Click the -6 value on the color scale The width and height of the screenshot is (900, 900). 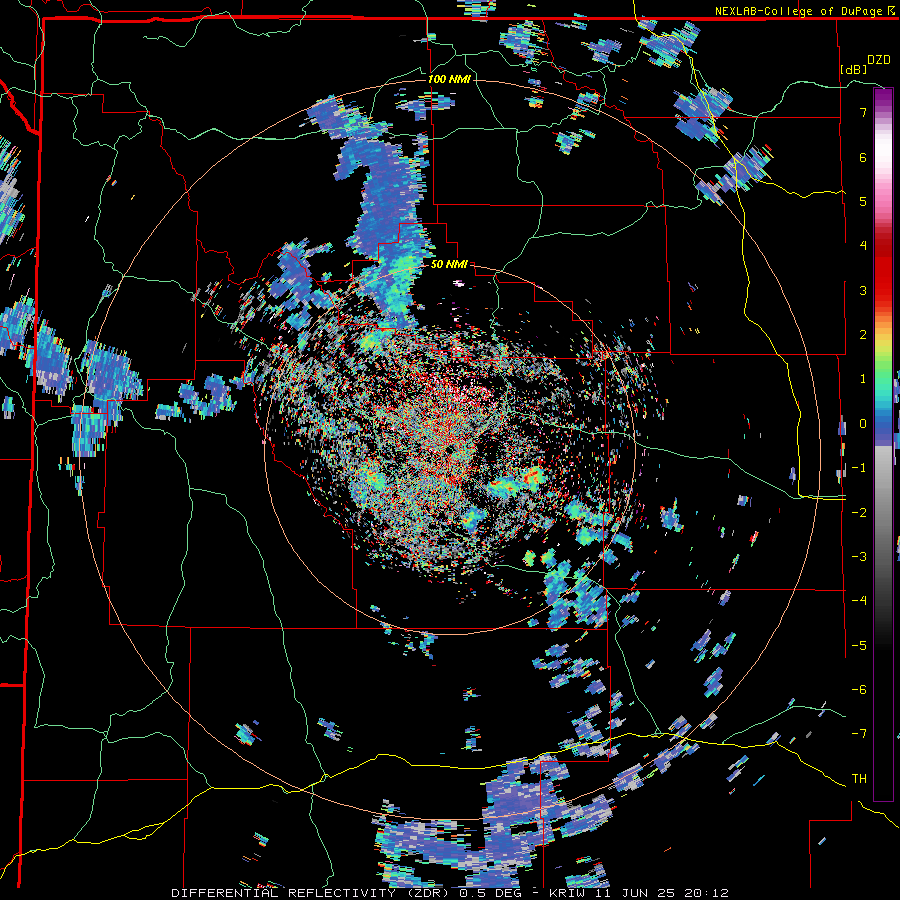(859, 690)
